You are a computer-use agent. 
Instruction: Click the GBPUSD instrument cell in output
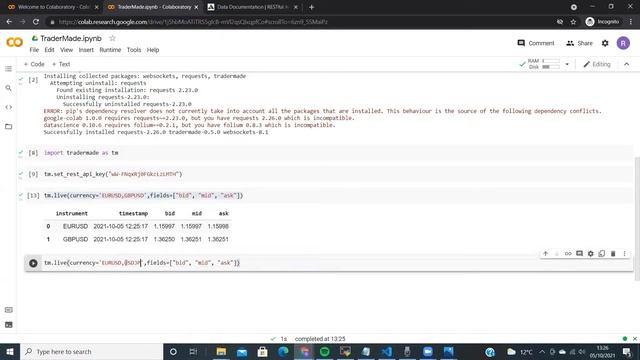[x=75, y=239]
